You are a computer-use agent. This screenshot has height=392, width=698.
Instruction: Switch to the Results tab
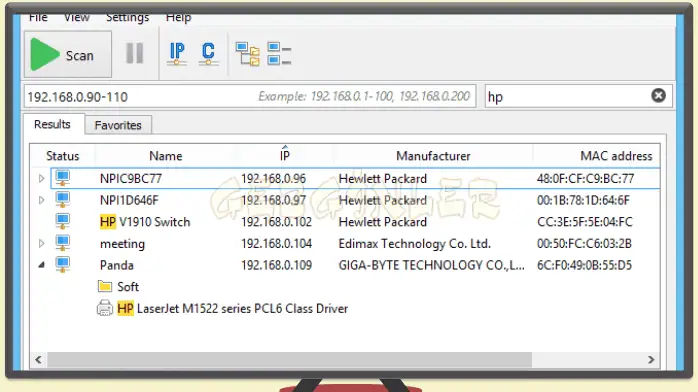pos(53,124)
